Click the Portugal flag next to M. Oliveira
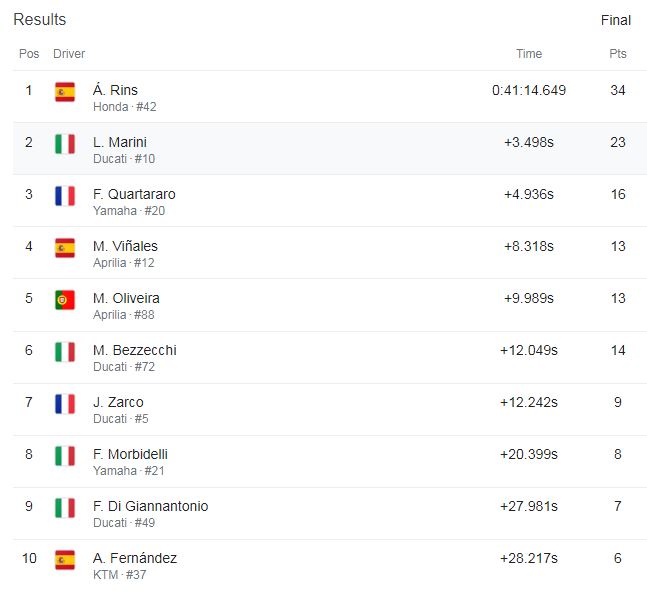 tap(65, 300)
